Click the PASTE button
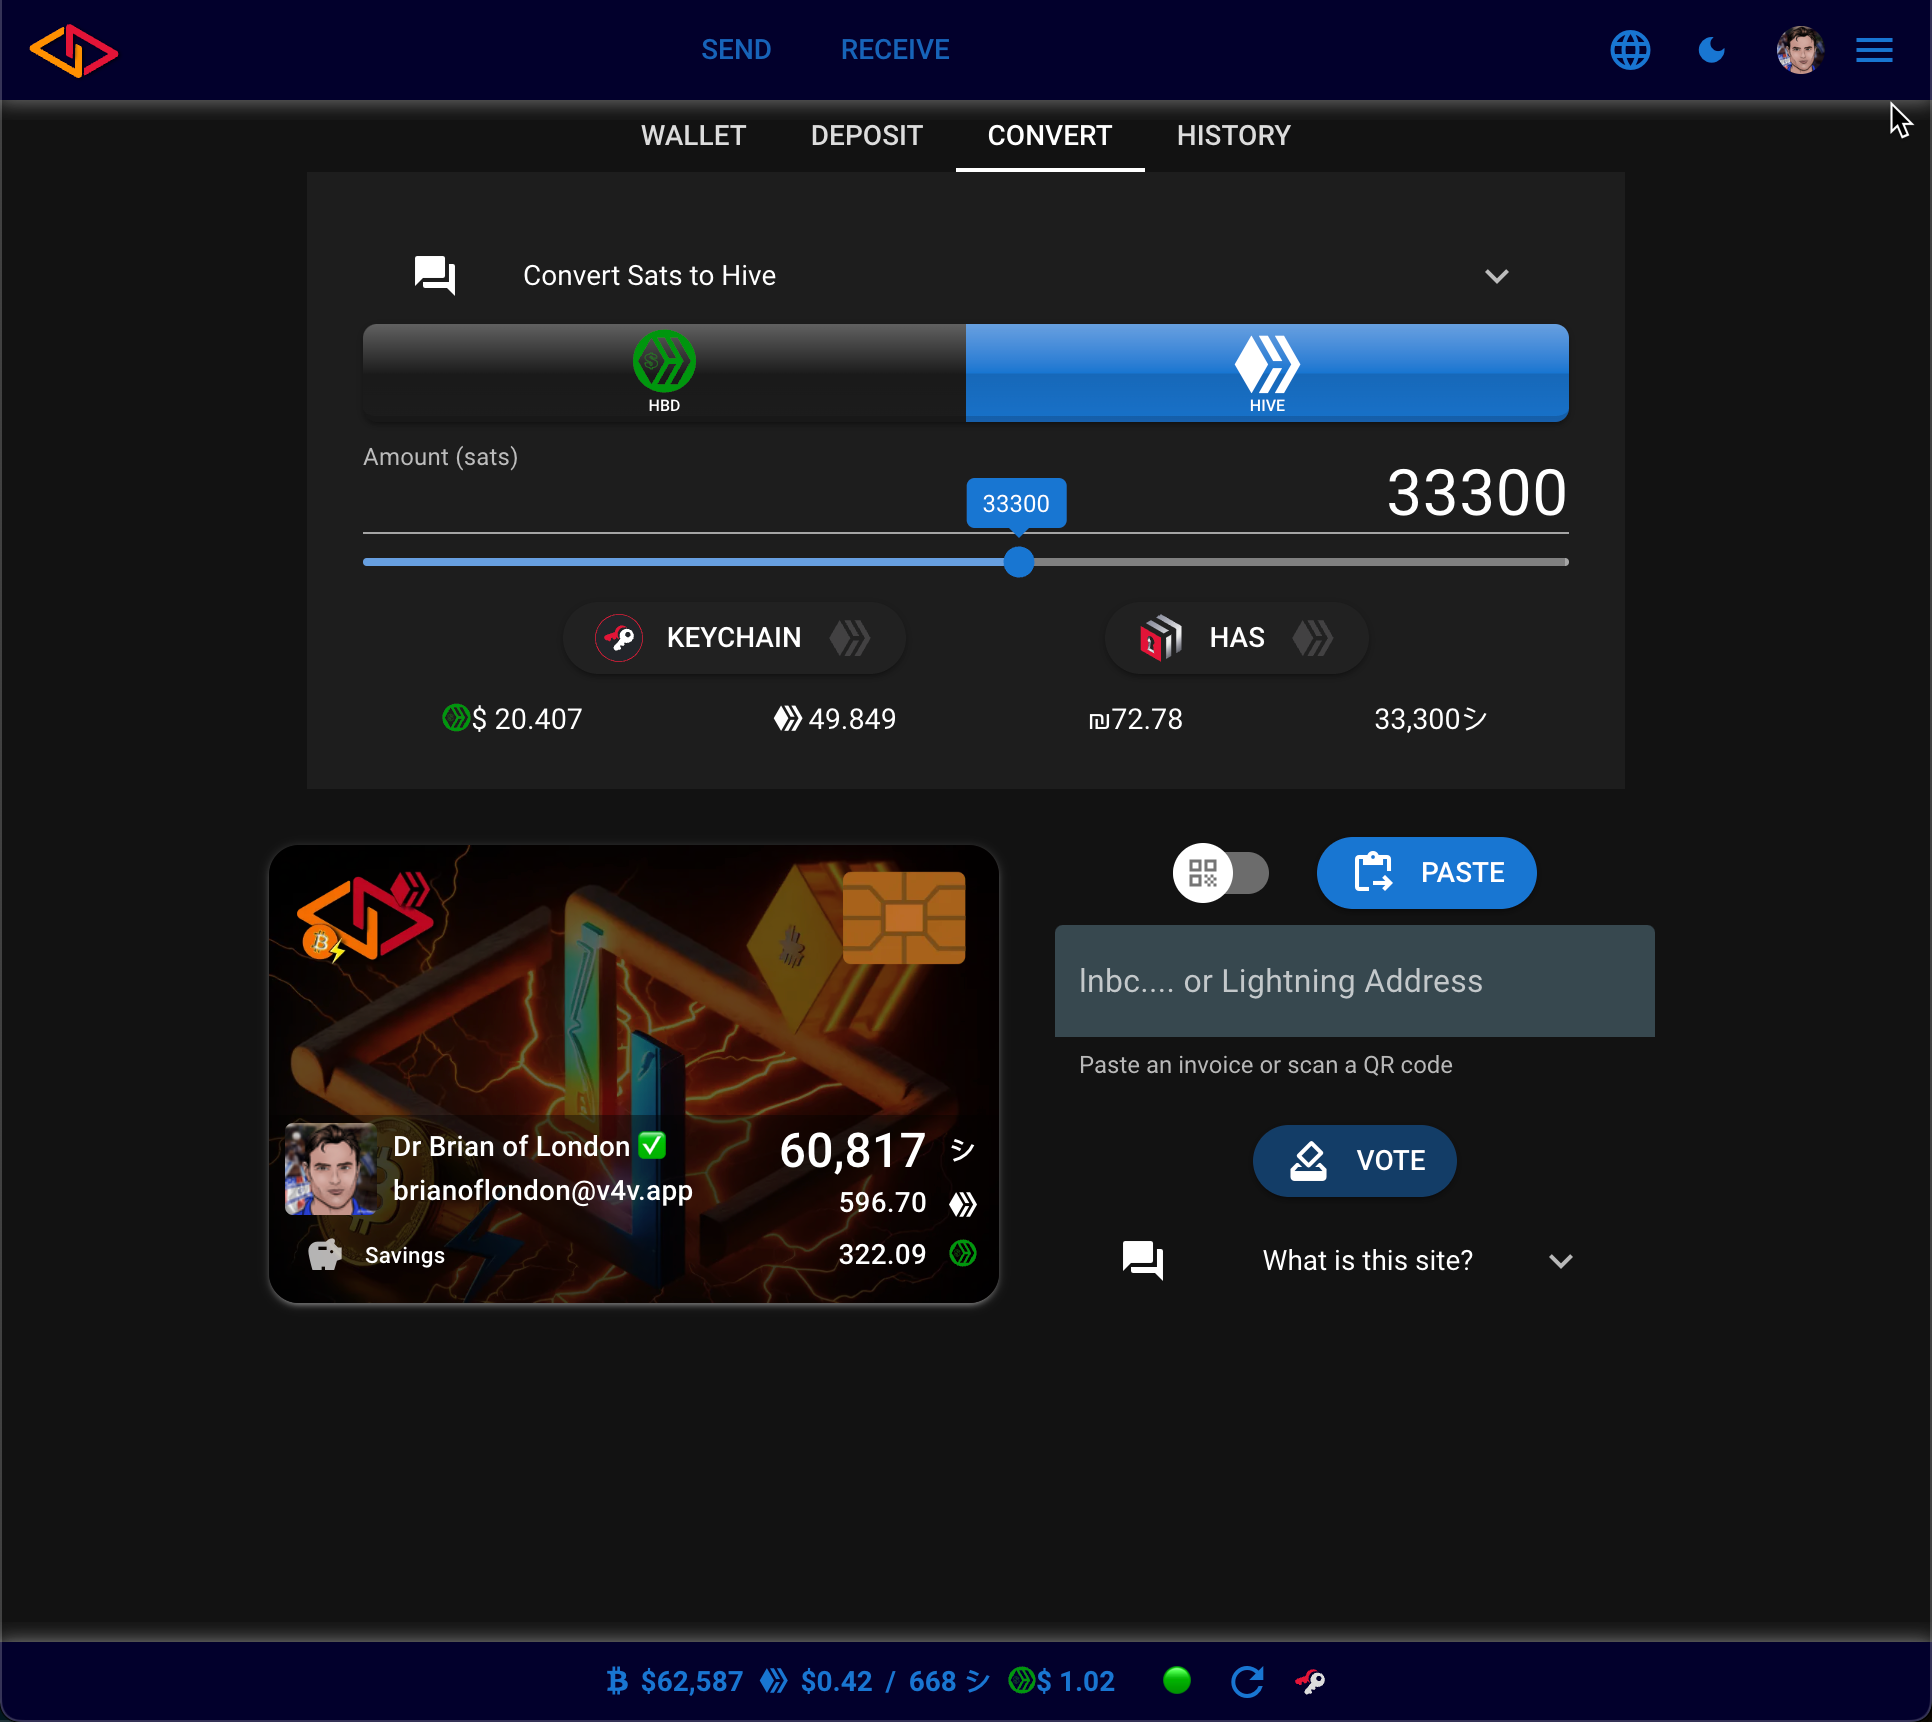 1427,873
